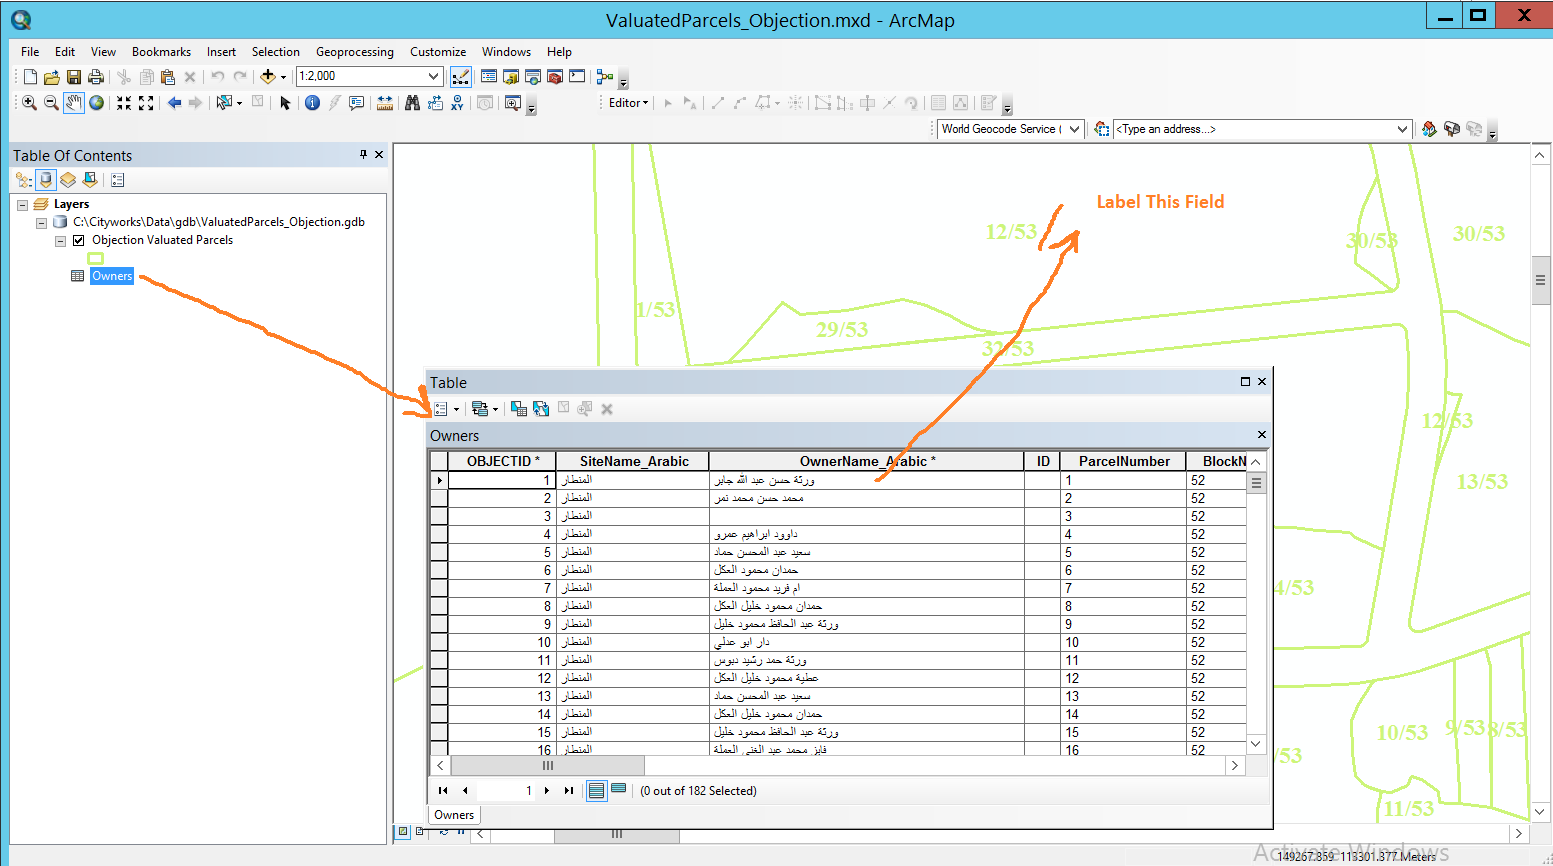Click Select By Attributes in Table window
Image resolution: width=1553 pixels, height=866 pixels.
(x=519, y=409)
